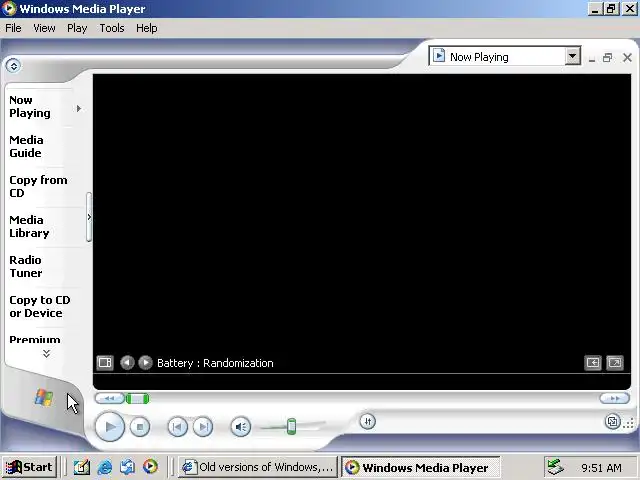Open the Play menu
Screen dimensions: 640x480
click(77, 28)
